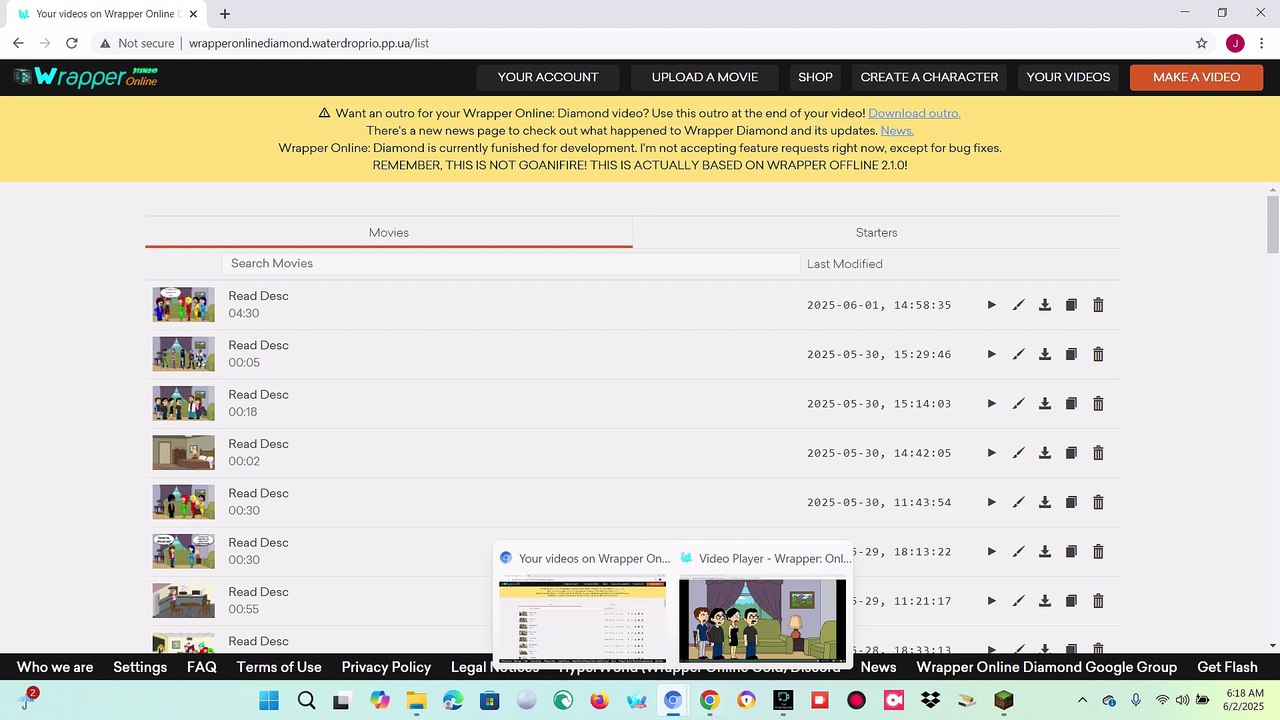The image size is (1280, 720).
Task: Choose CREATE A CHARACTER in the navbar
Action: click(x=929, y=77)
